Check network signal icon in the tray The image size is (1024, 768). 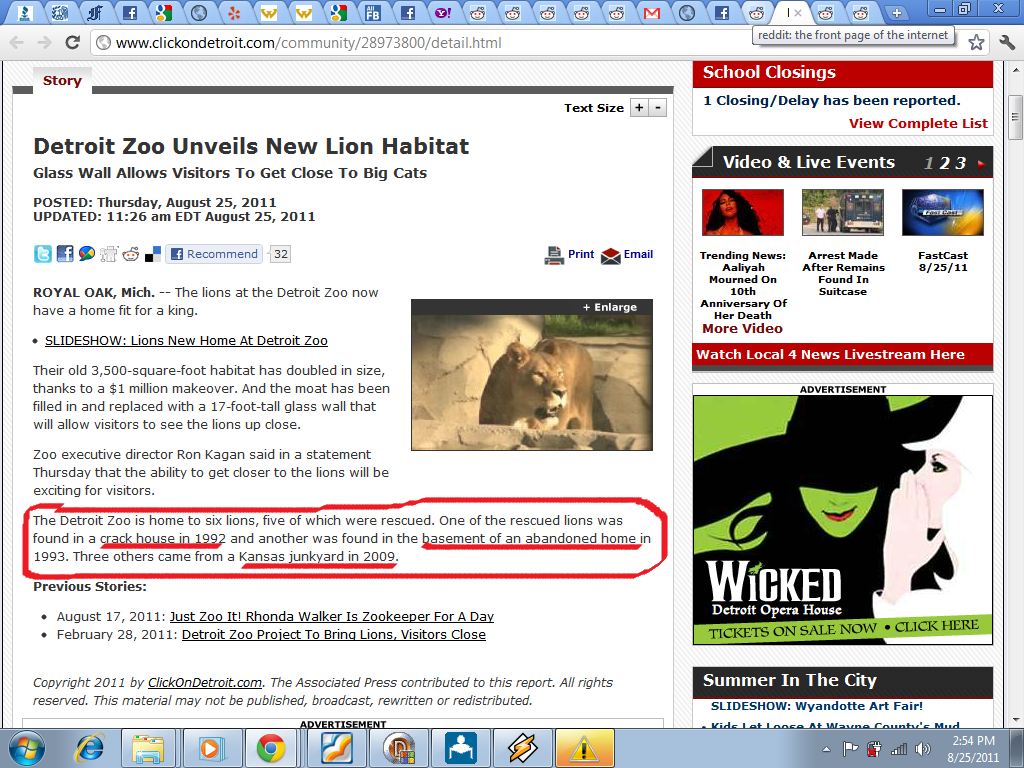[x=899, y=749]
